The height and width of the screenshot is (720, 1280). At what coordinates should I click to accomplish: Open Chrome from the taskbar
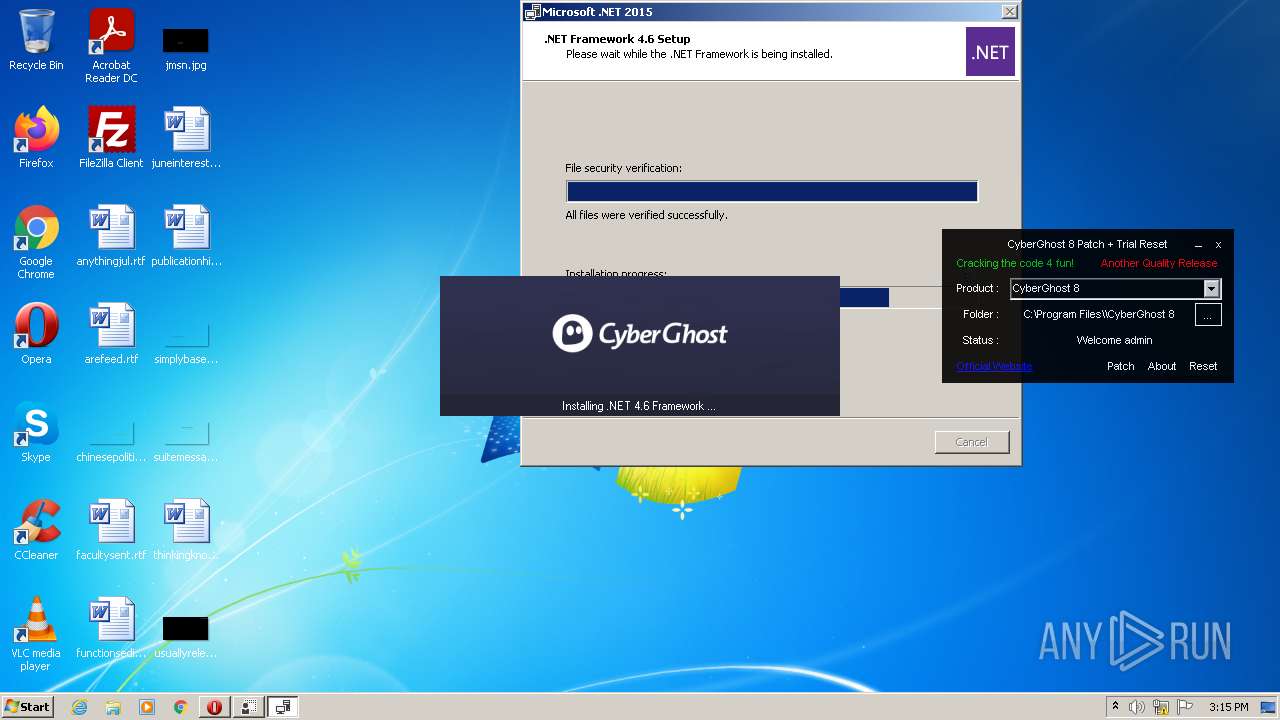pyautogui.click(x=180, y=707)
